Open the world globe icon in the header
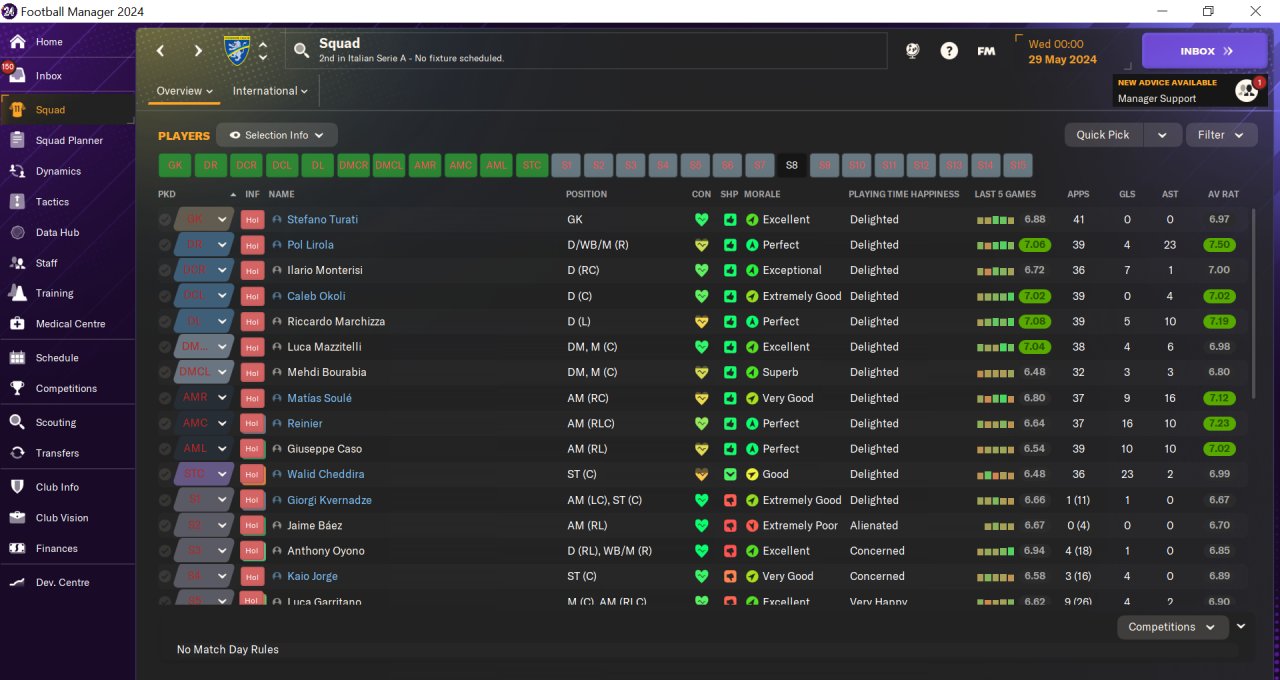Viewport: 1280px width, 680px height. (913, 51)
